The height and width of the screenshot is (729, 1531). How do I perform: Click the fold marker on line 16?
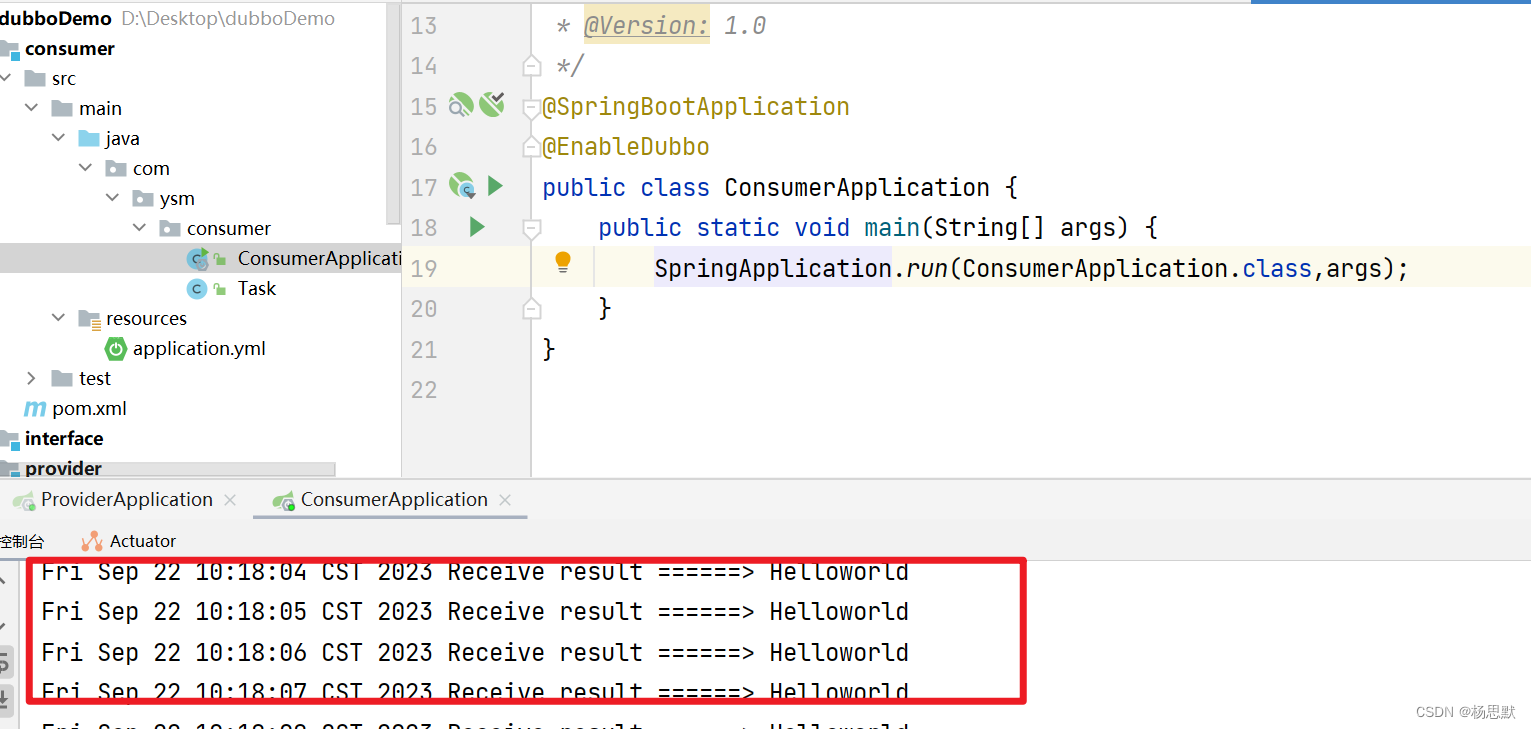(x=532, y=147)
